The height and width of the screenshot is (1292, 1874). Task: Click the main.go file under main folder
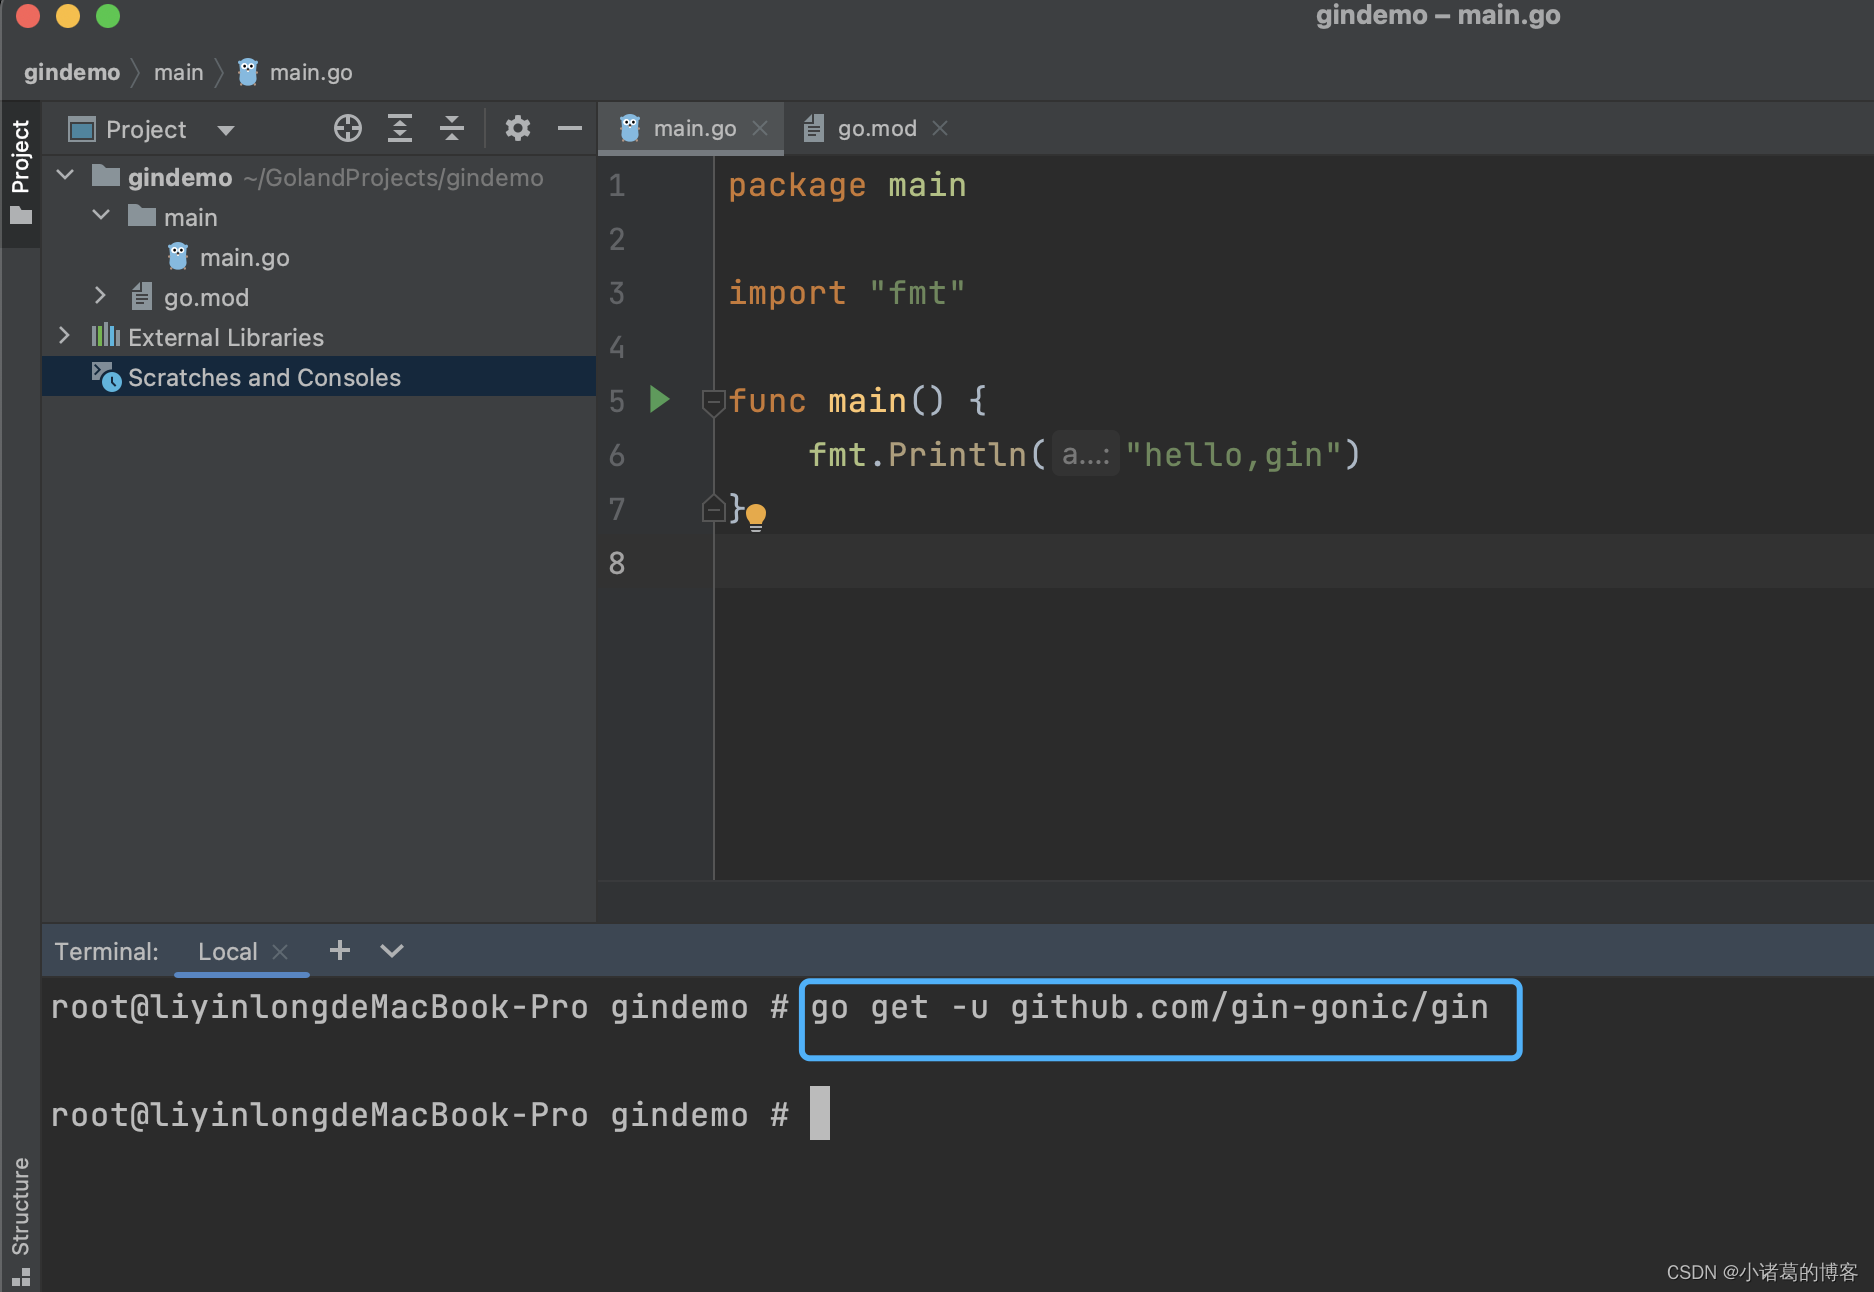click(x=244, y=257)
